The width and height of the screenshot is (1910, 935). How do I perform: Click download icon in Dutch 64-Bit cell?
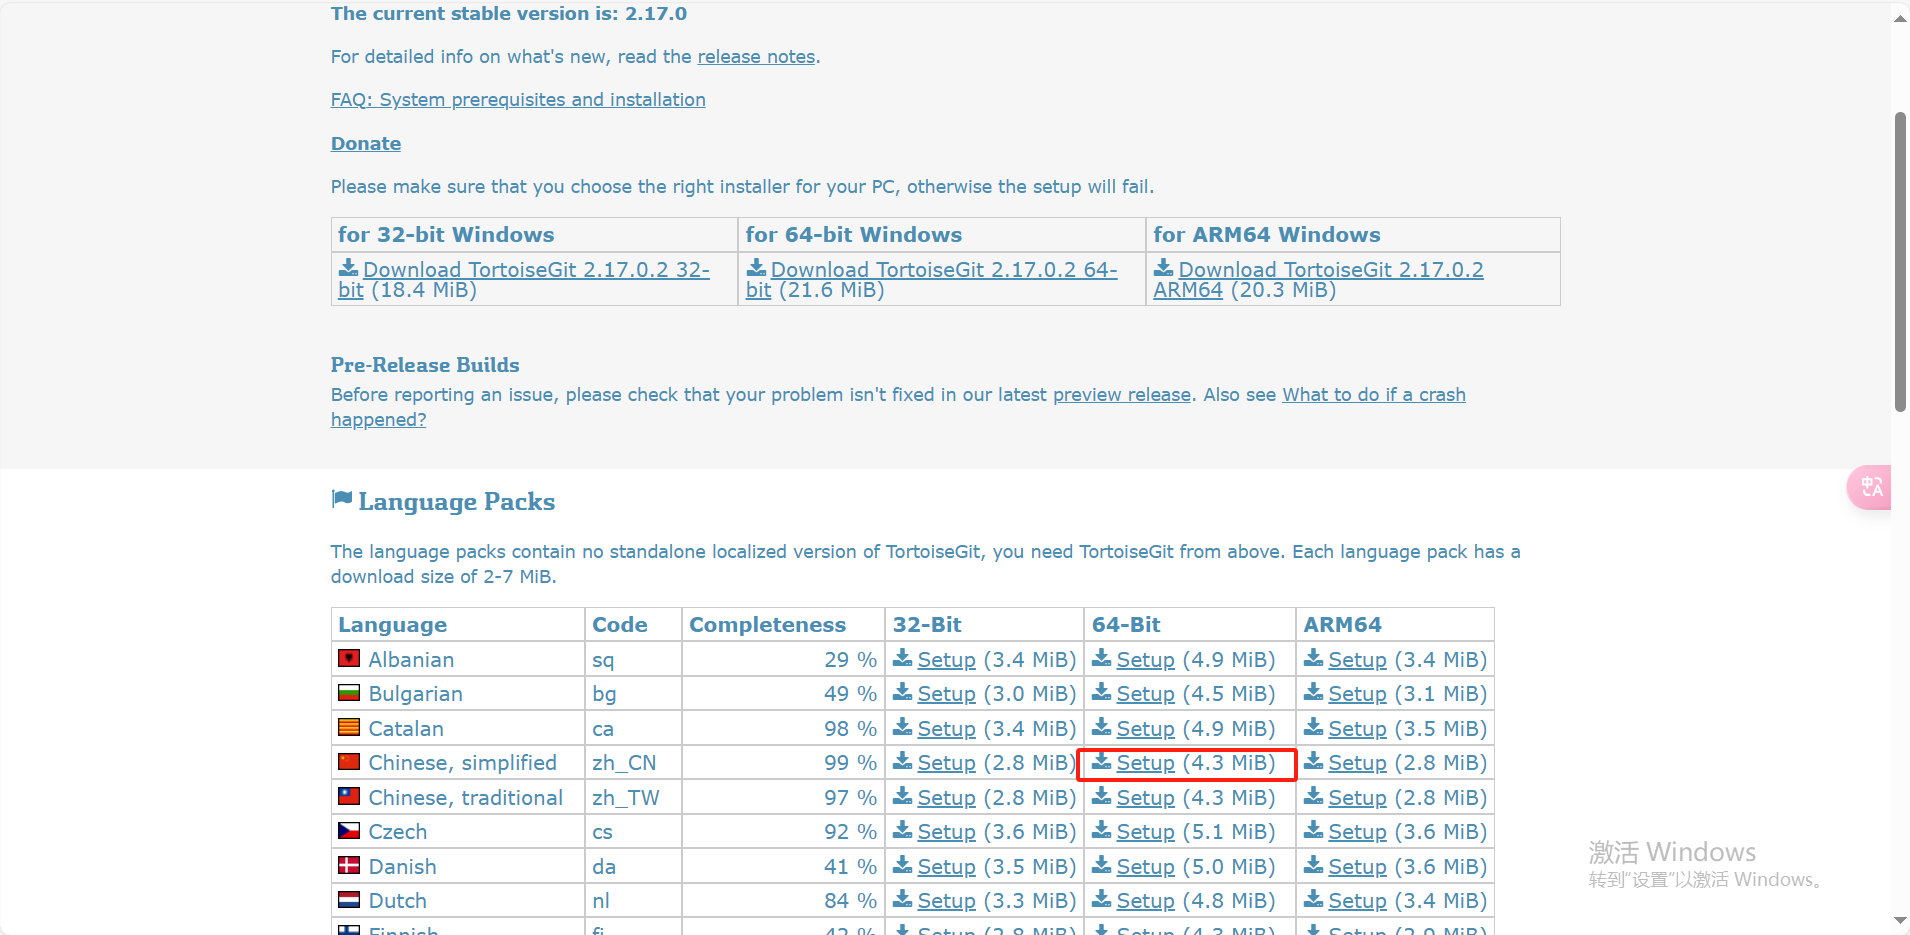pos(1102,899)
